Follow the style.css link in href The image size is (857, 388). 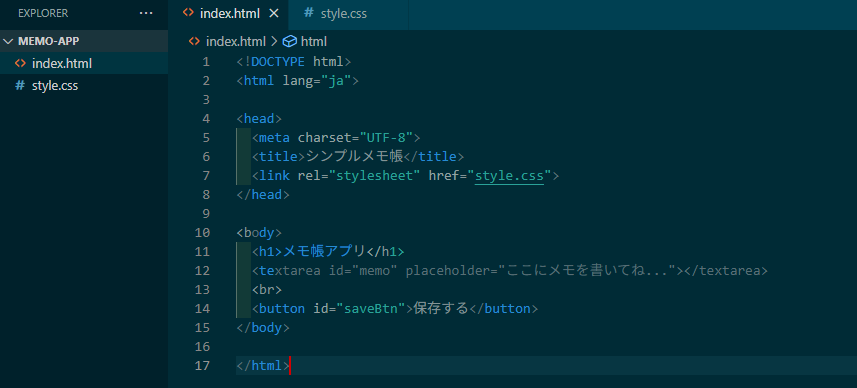509,176
